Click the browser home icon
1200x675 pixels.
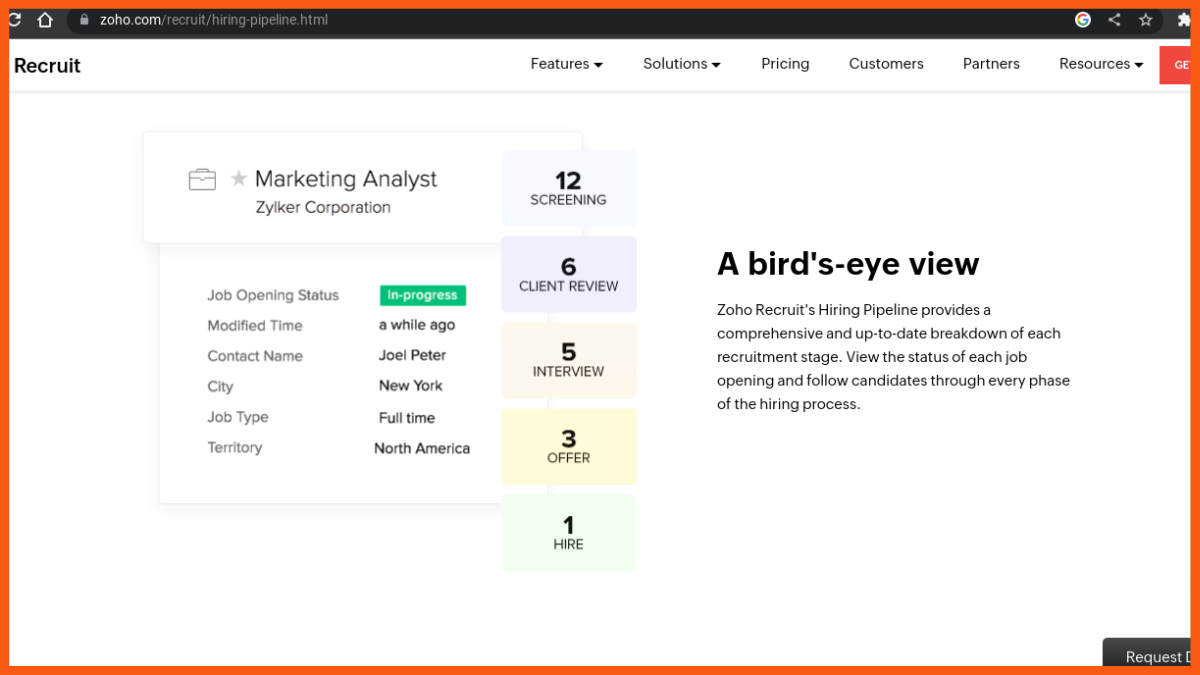45,20
